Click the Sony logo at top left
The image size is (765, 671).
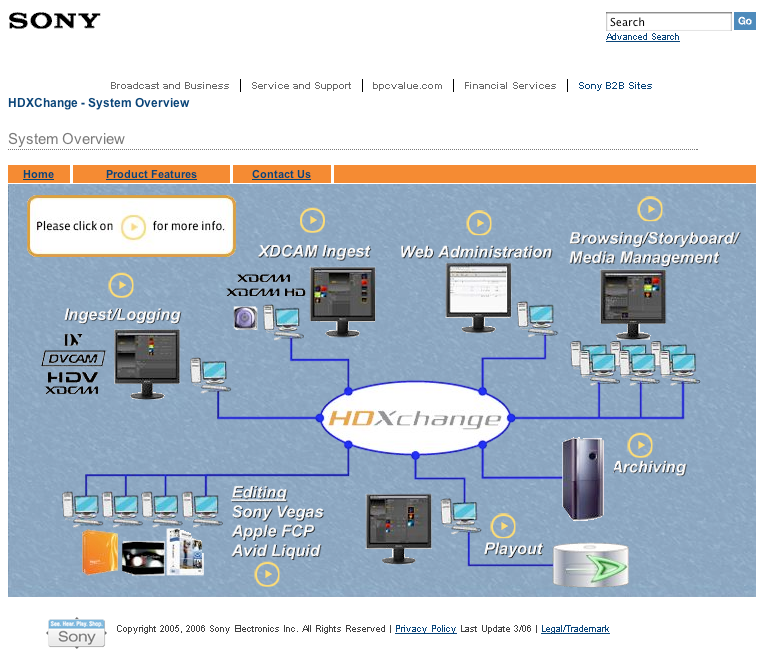pos(54,21)
